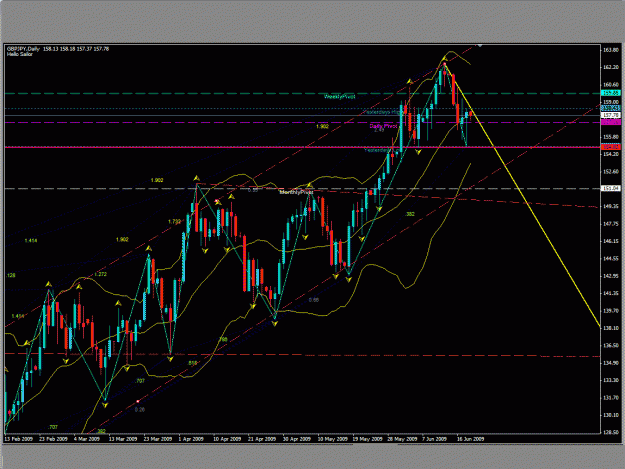
Task: Click the 139.70 price axis label
Action: click(x=611, y=311)
